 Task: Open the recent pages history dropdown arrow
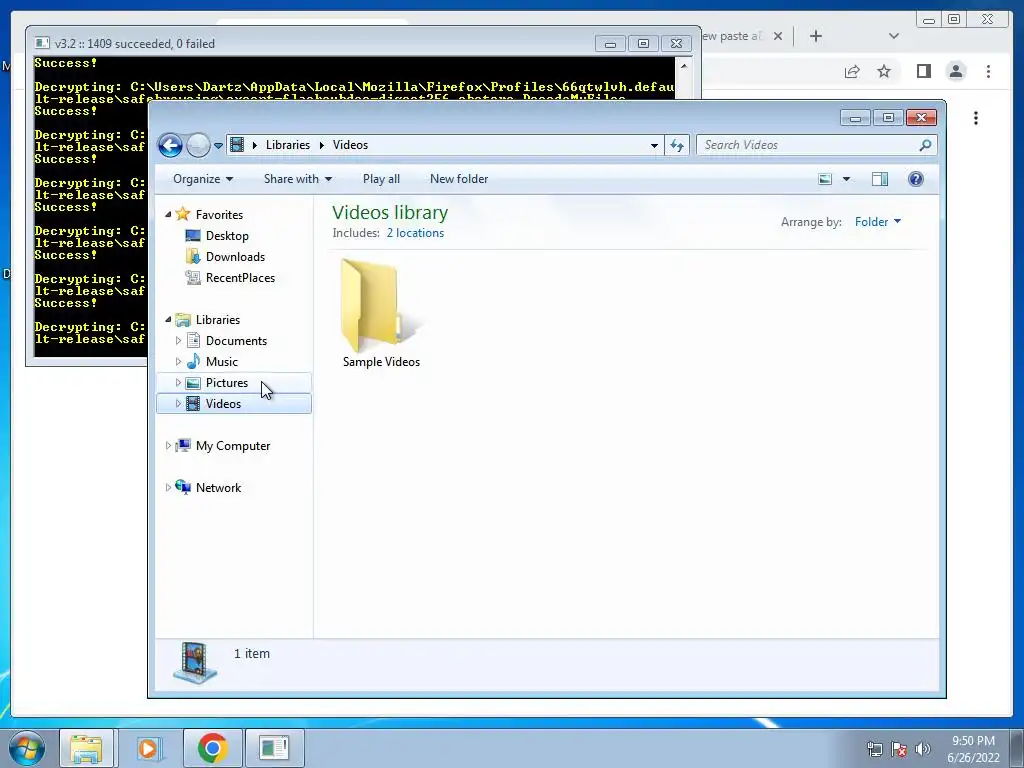pyautogui.click(x=218, y=146)
